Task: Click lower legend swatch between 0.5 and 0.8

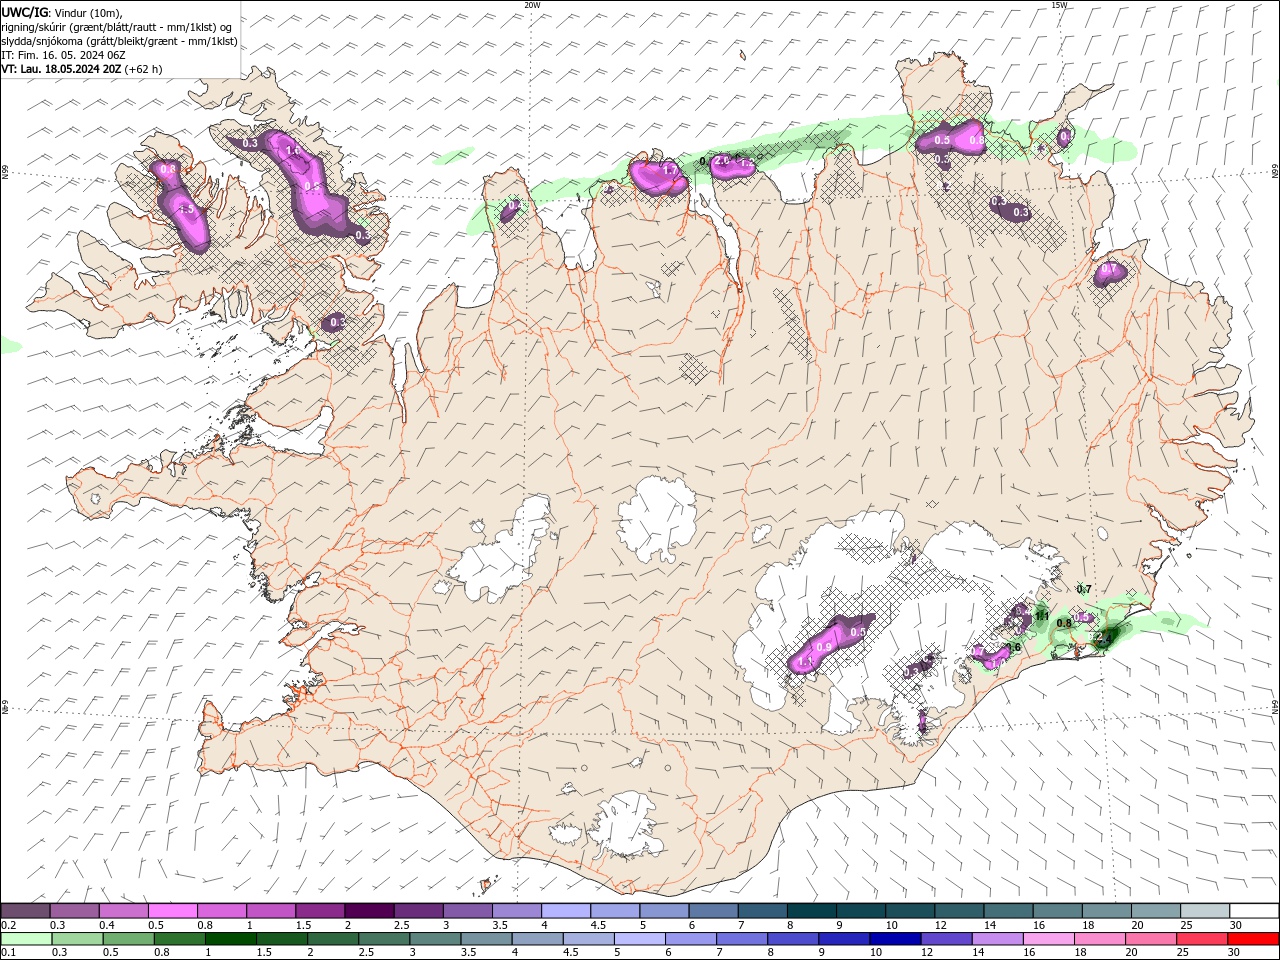Action: click(x=128, y=939)
